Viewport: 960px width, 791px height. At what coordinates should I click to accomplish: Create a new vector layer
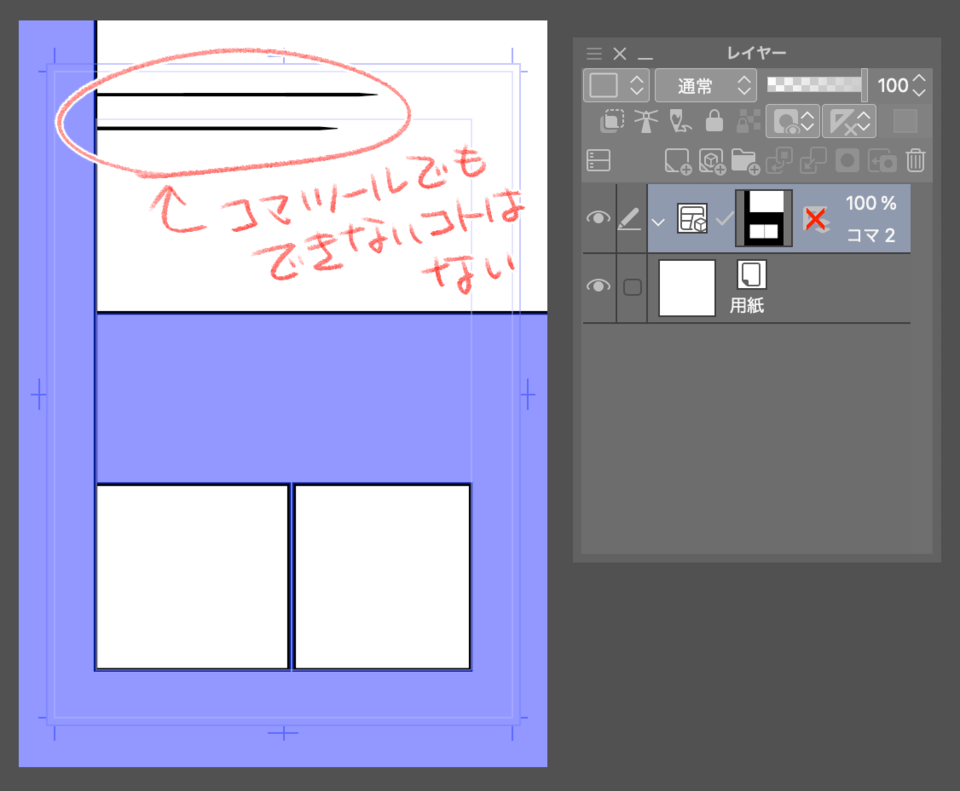click(711, 161)
